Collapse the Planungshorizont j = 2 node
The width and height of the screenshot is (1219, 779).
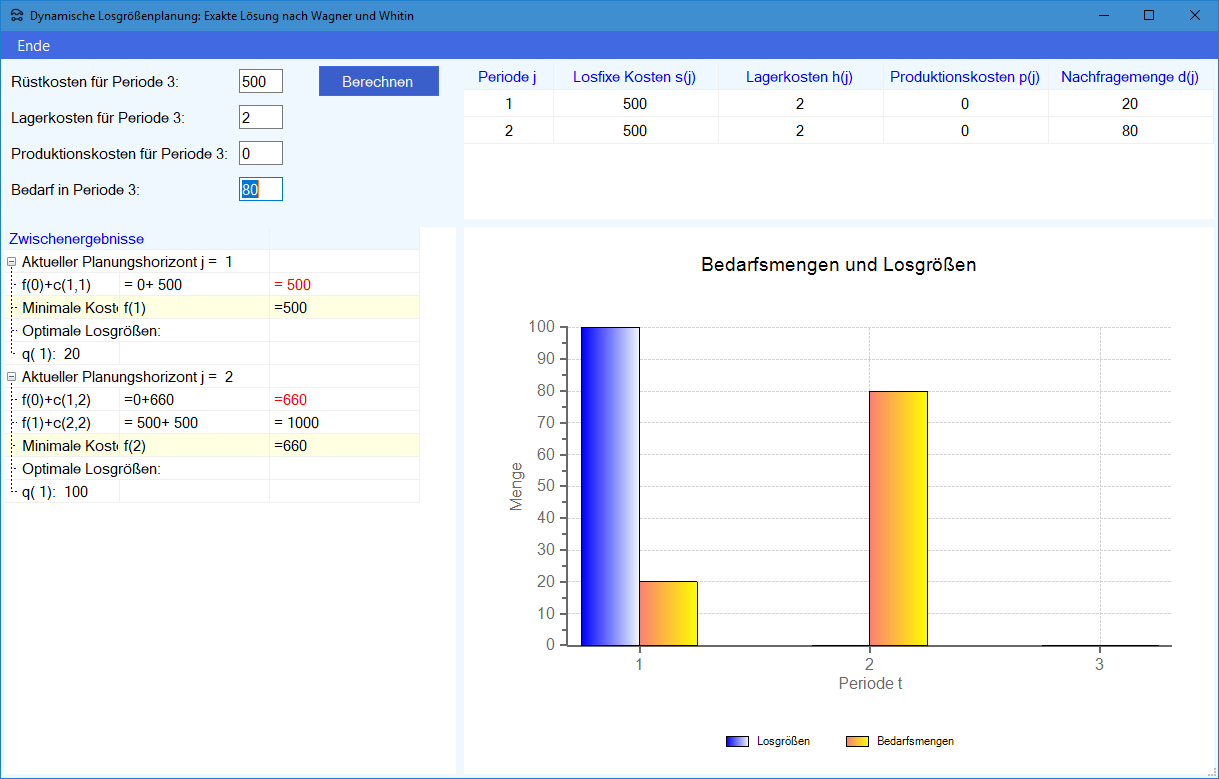(x=11, y=377)
